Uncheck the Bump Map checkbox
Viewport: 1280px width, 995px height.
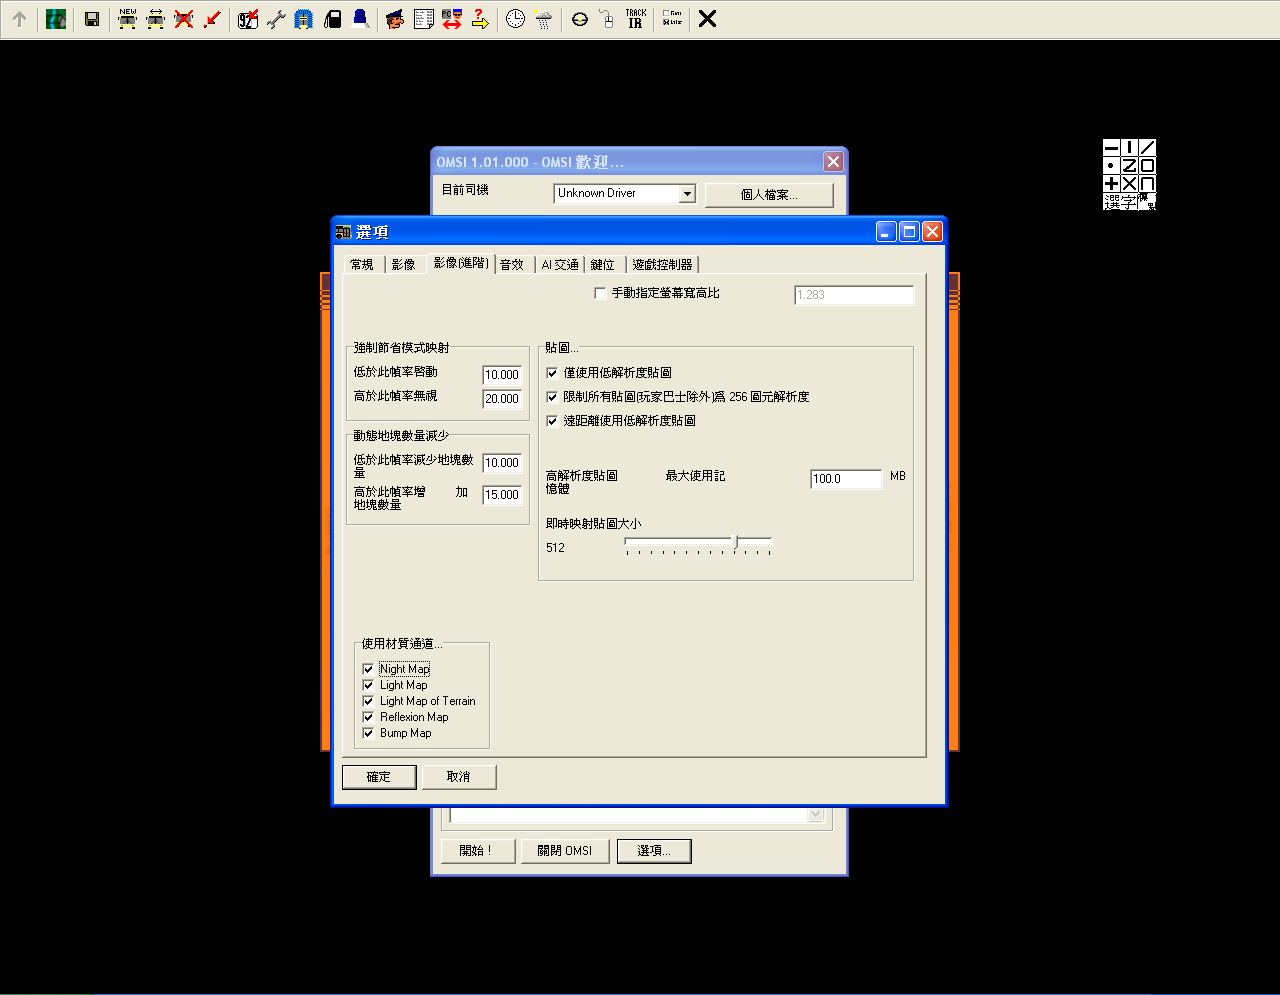click(368, 733)
